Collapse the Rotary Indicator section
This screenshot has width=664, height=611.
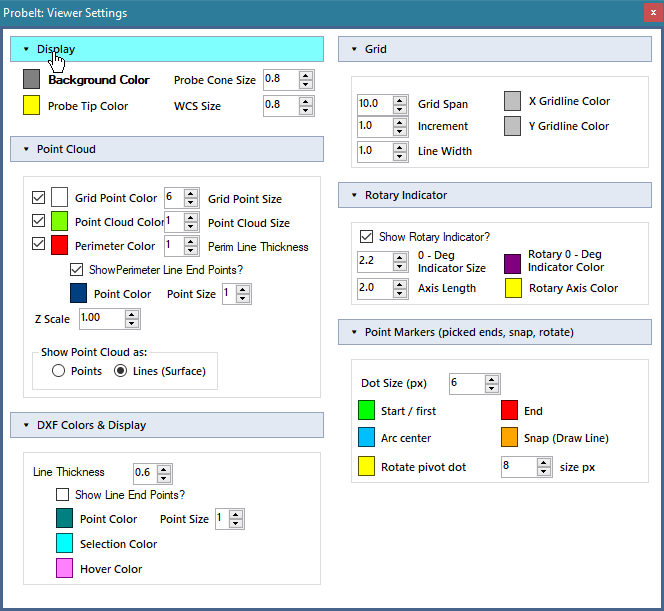point(495,195)
